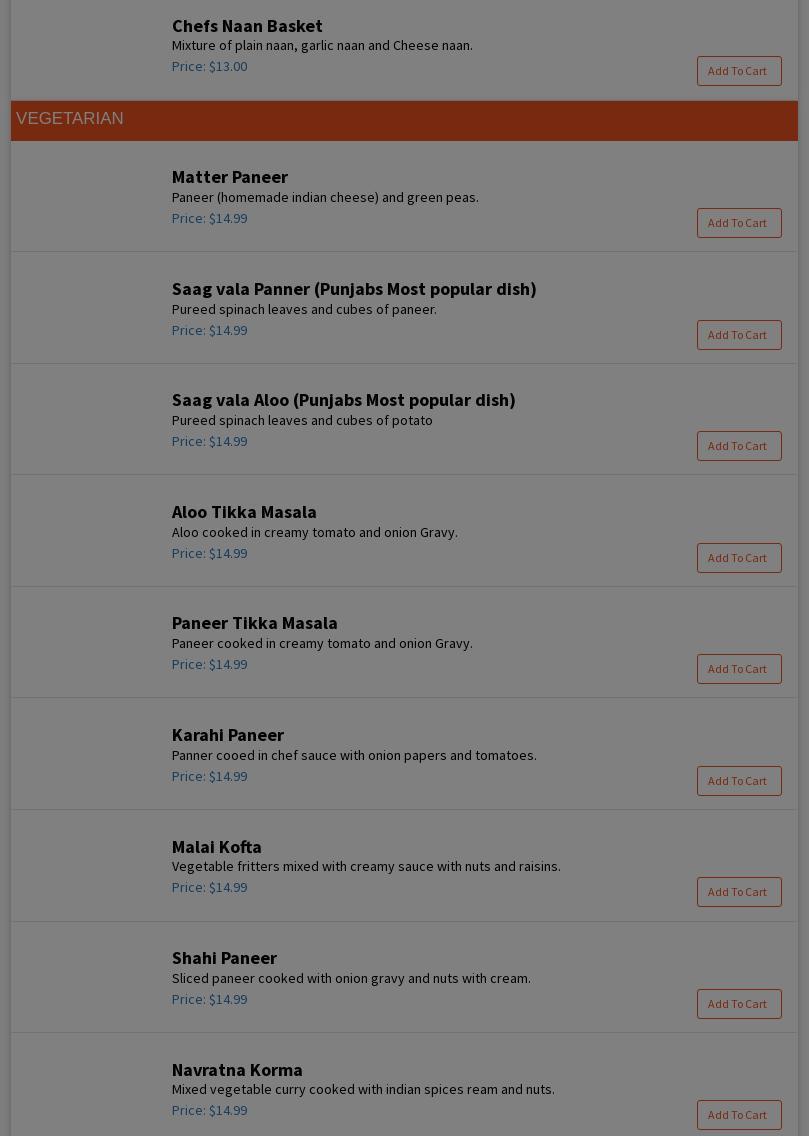809x1136 pixels.
Task: Add Saag vala Panner to cart
Action: (738, 335)
